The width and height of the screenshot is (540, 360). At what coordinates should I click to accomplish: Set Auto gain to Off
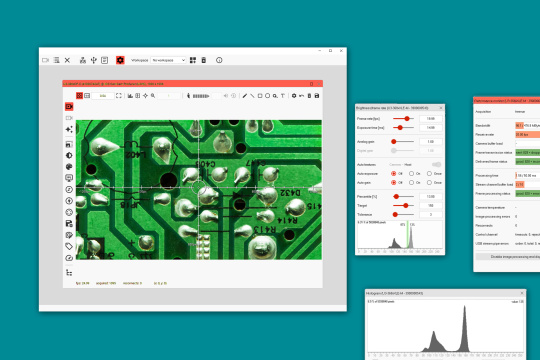coord(394,183)
